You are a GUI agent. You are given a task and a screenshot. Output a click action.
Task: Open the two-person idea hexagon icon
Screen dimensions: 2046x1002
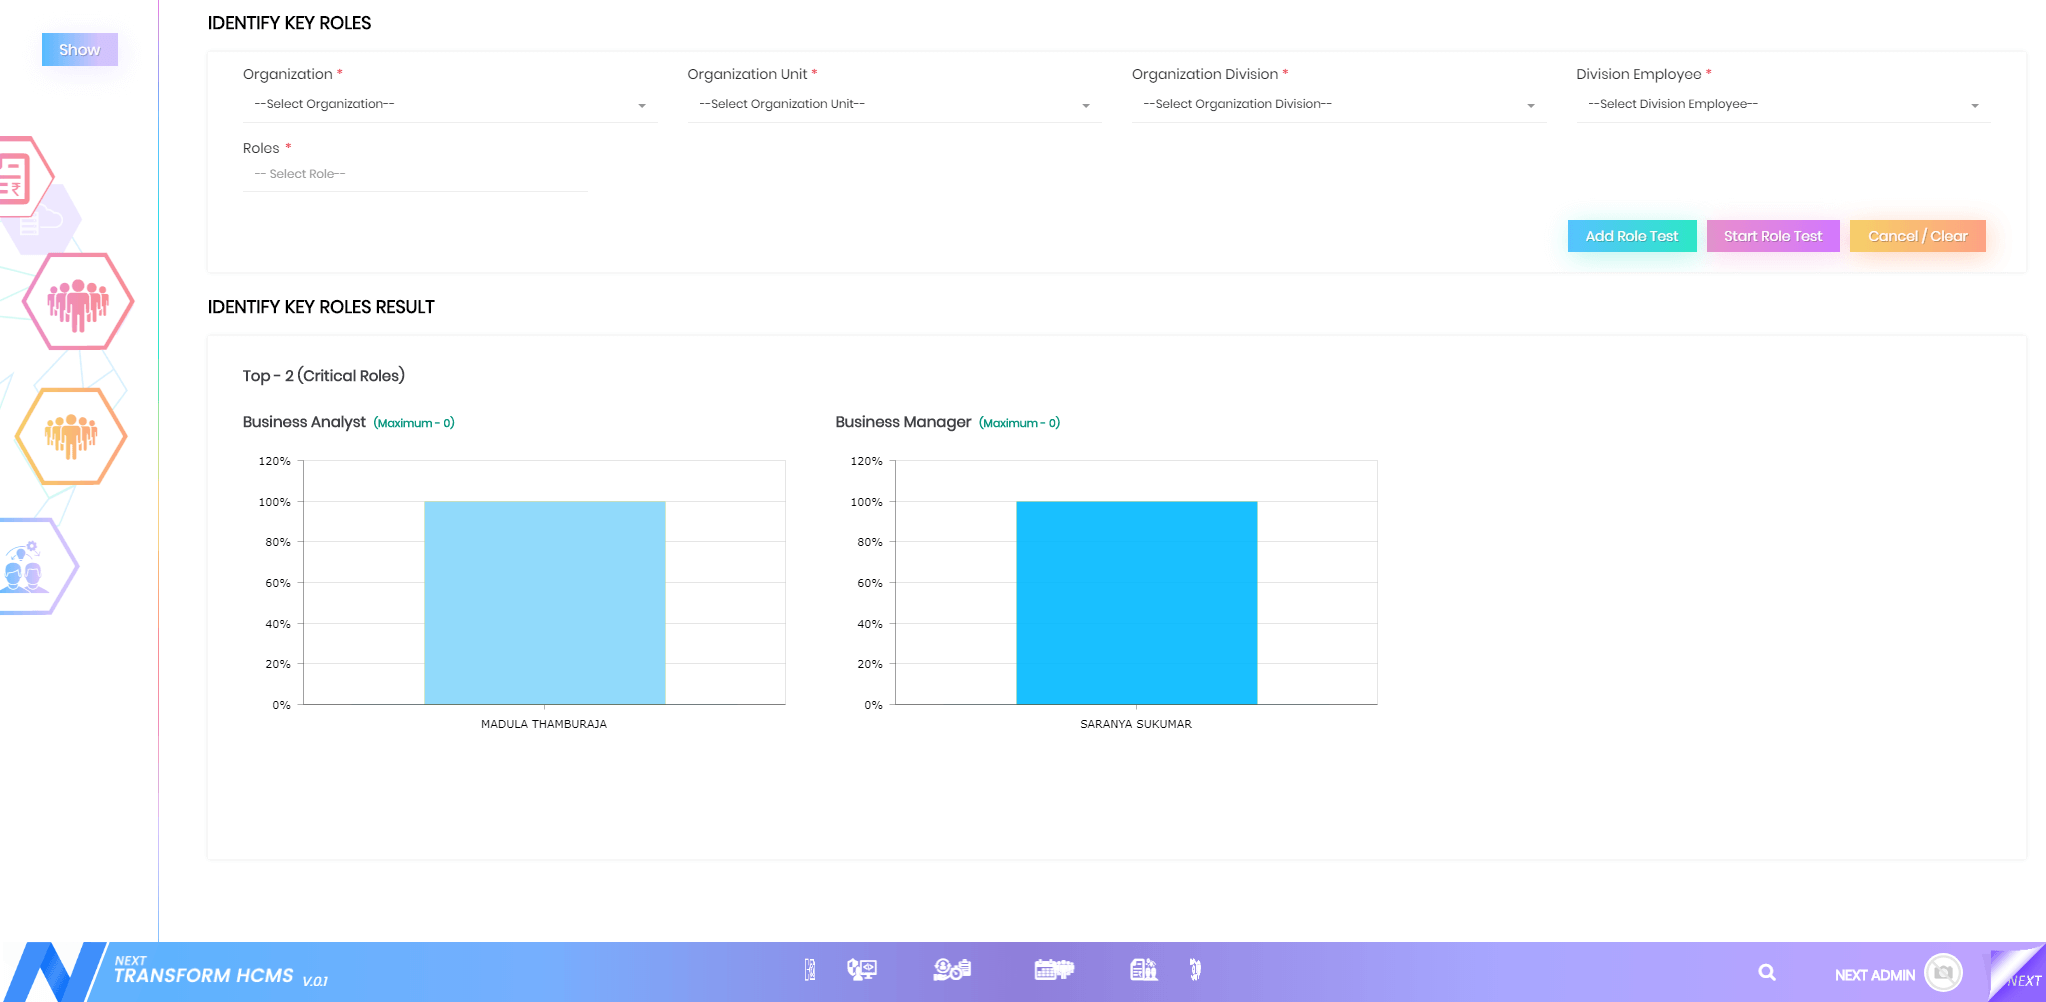pyautogui.click(x=28, y=567)
